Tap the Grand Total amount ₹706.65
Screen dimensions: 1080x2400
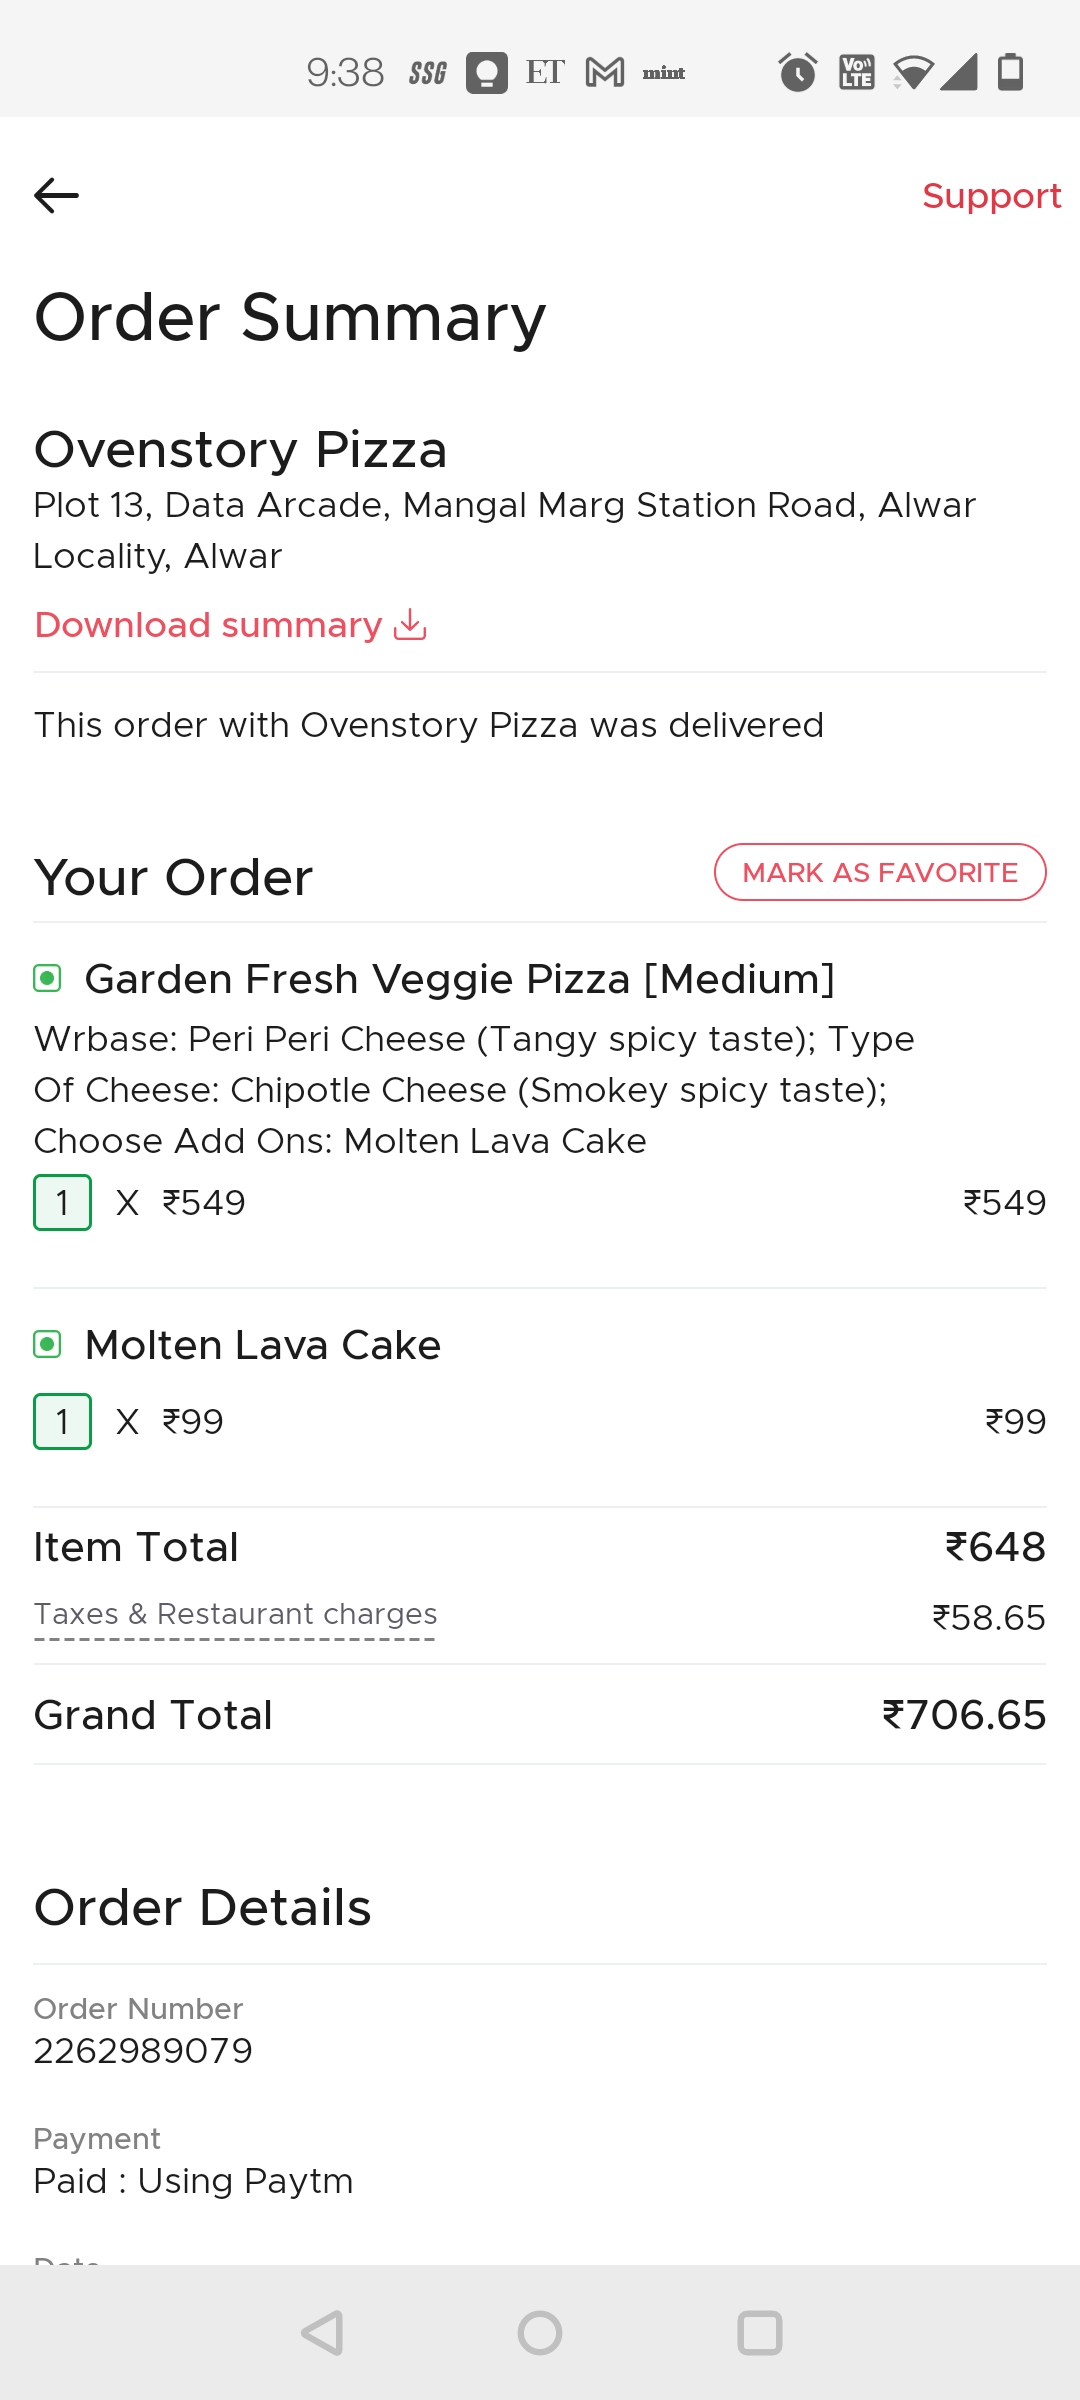(964, 1715)
